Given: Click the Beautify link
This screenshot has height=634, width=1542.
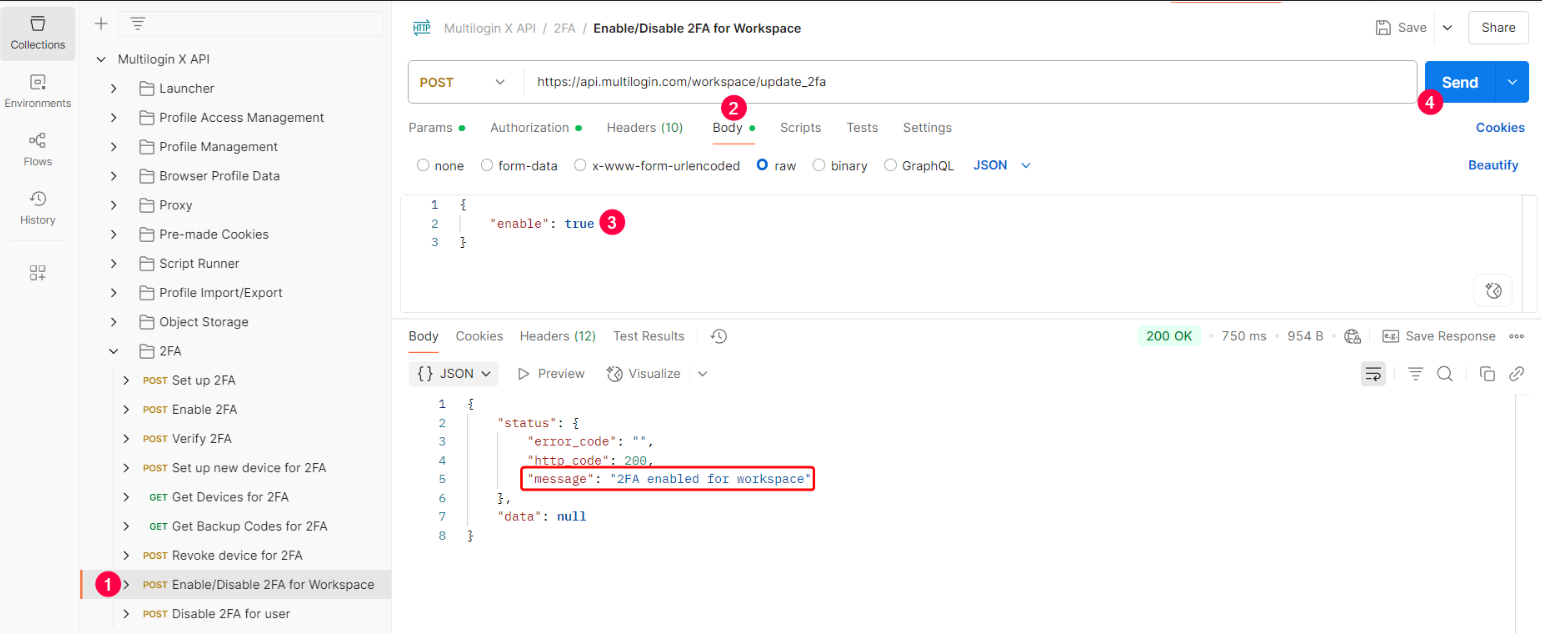Looking at the screenshot, I should click(x=1493, y=164).
